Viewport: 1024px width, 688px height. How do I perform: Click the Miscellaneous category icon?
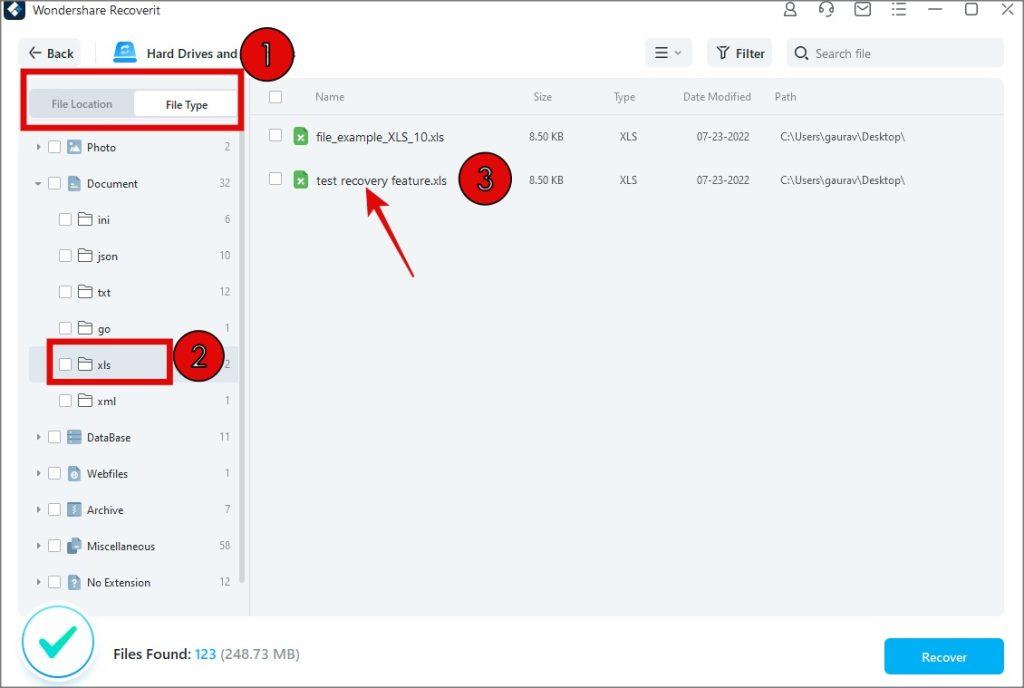74,546
